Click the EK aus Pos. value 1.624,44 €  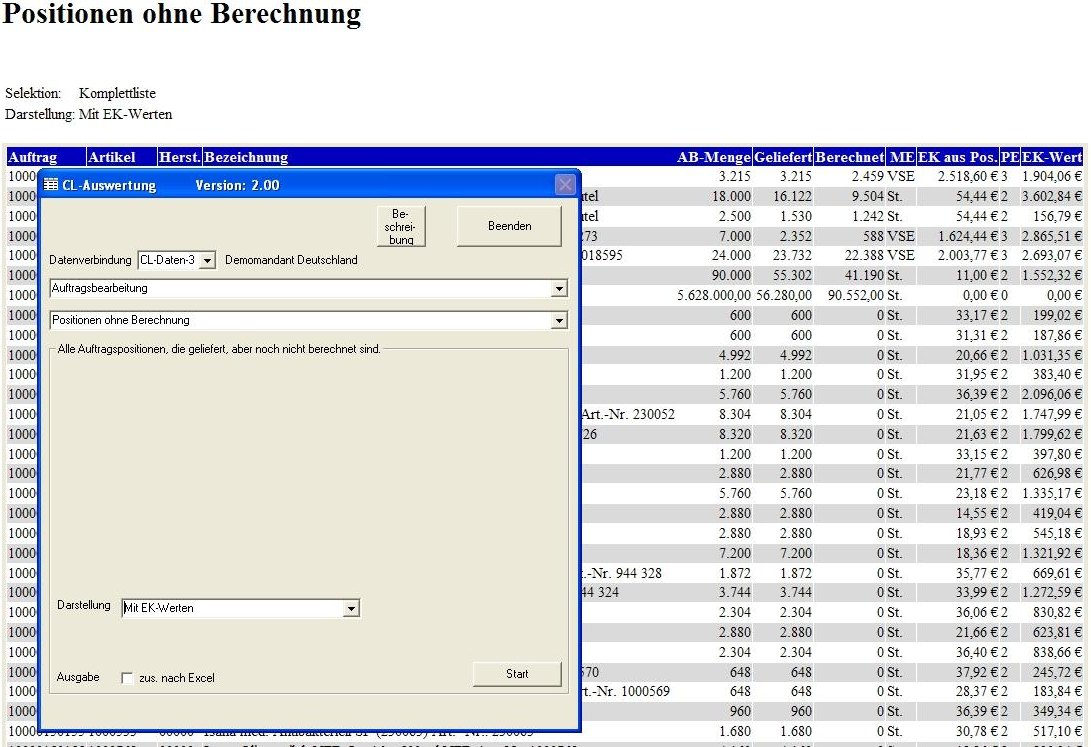(967, 236)
